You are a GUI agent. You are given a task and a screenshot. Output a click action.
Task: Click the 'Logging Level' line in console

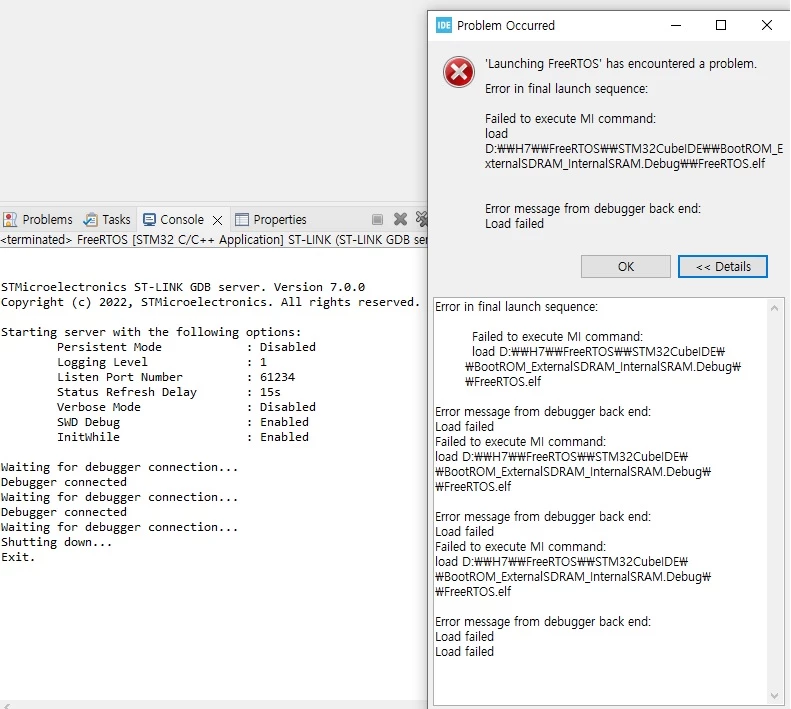click(161, 362)
